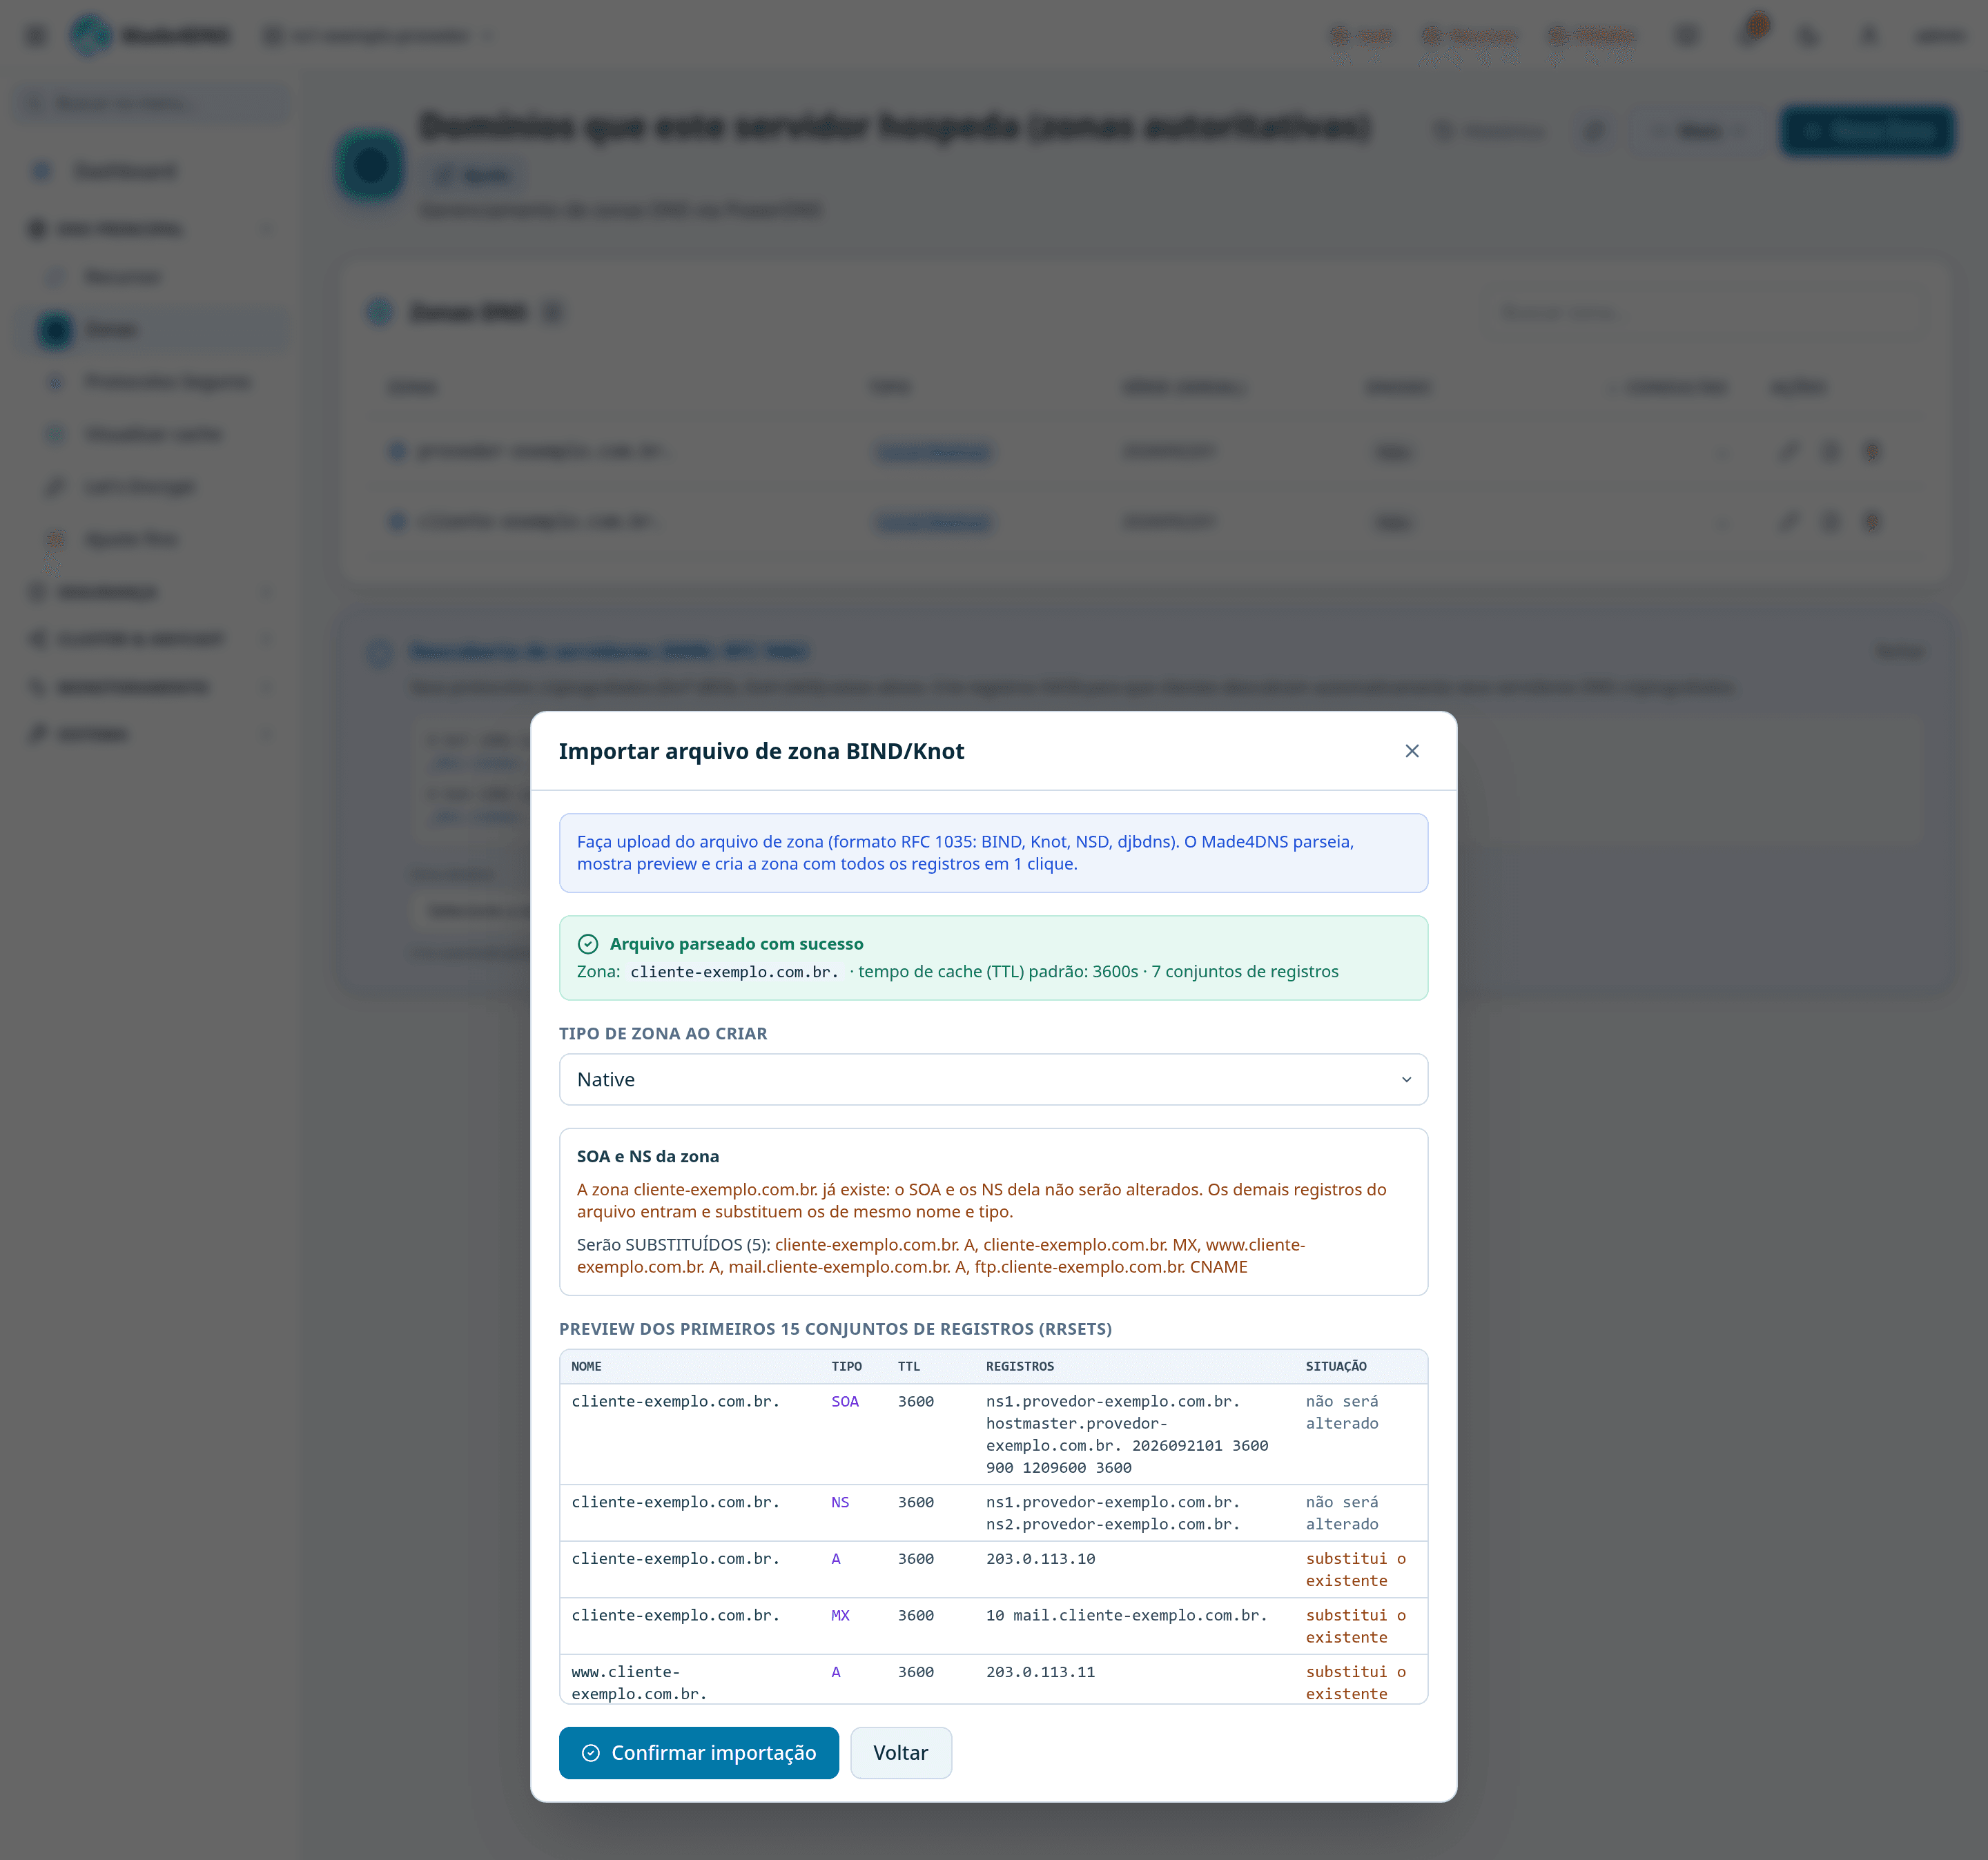This screenshot has width=1988, height=1860.
Task: Click the warning that the zone já existe
Action: click(x=981, y=1200)
